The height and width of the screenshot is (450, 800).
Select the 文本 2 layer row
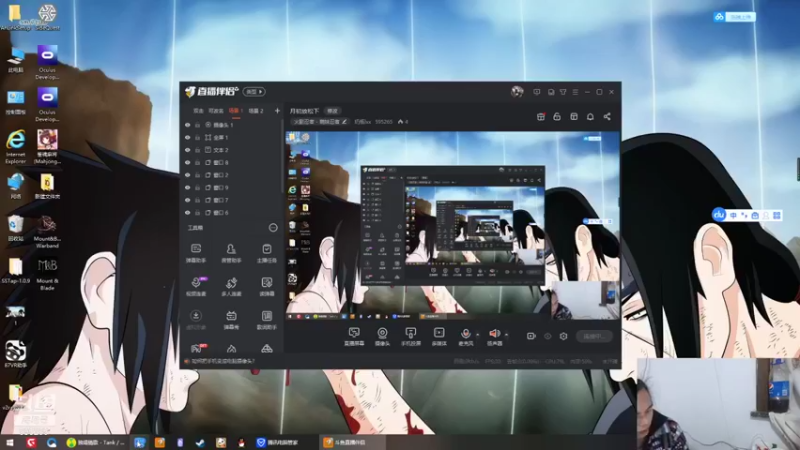(232, 150)
